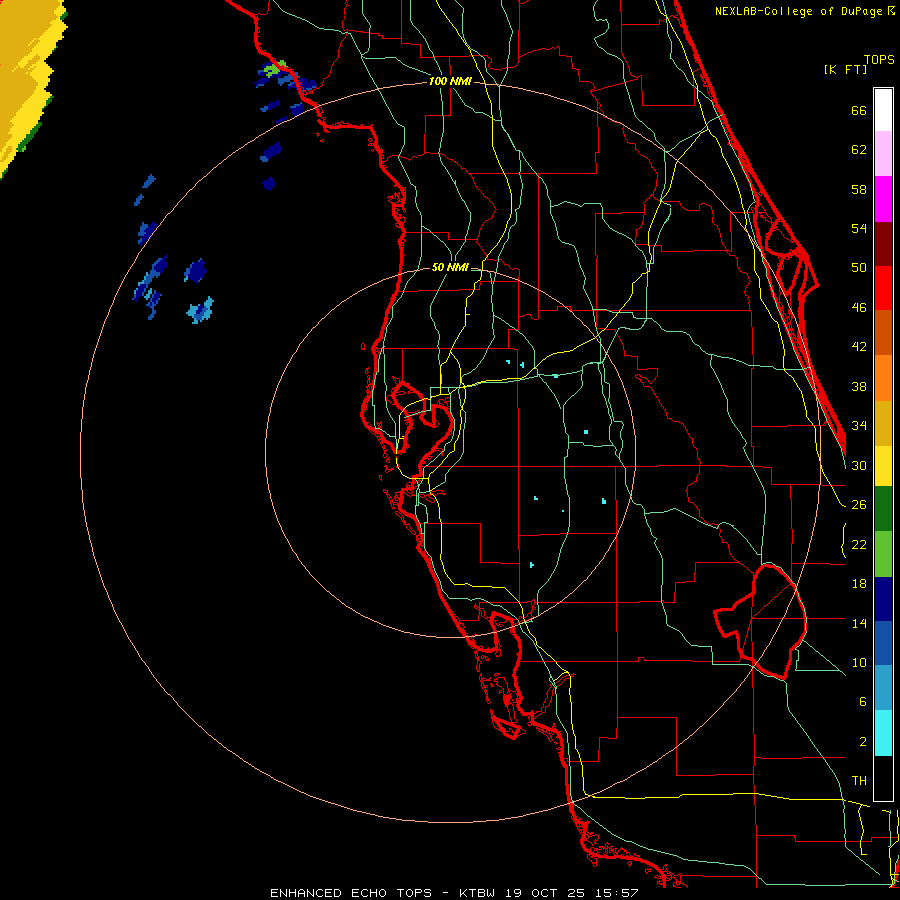Click the "50 NMI" range ring label
The height and width of the screenshot is (900, 900).
coord(450,267)
